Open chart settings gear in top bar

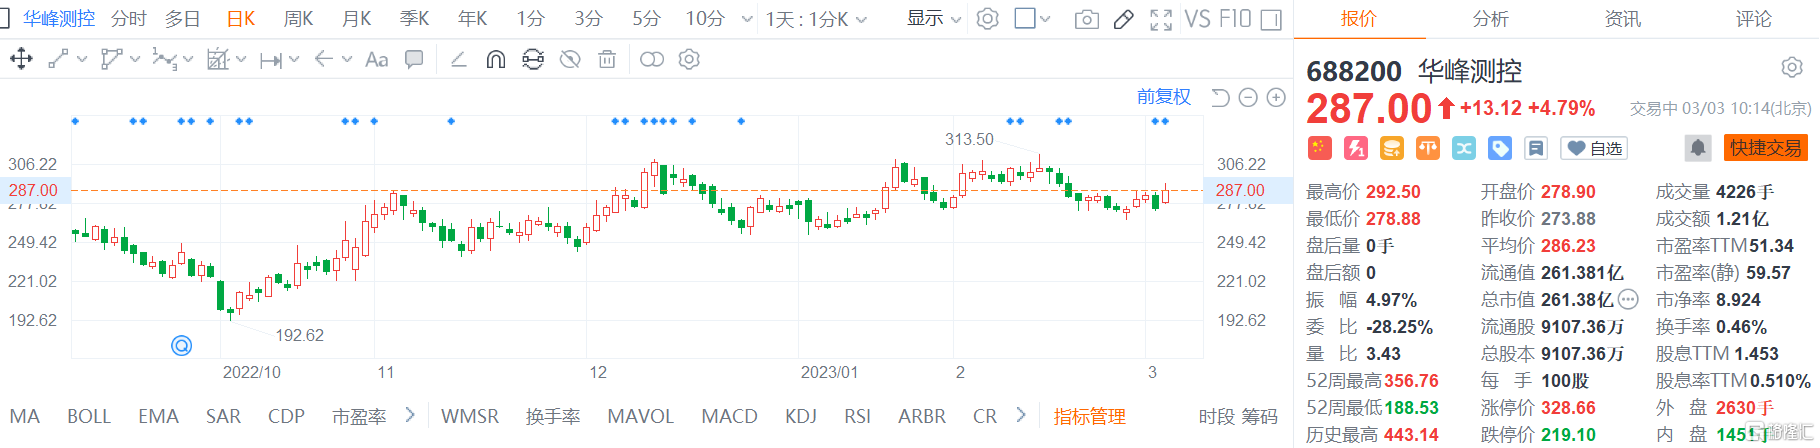coord(987,19)
